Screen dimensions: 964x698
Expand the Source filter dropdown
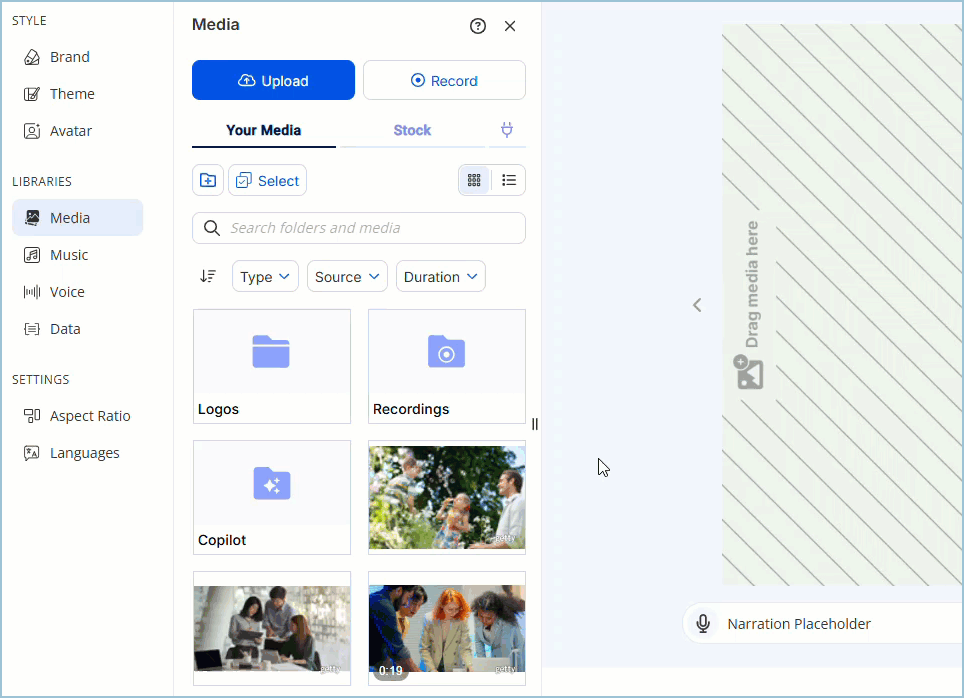tap(347, 277)
